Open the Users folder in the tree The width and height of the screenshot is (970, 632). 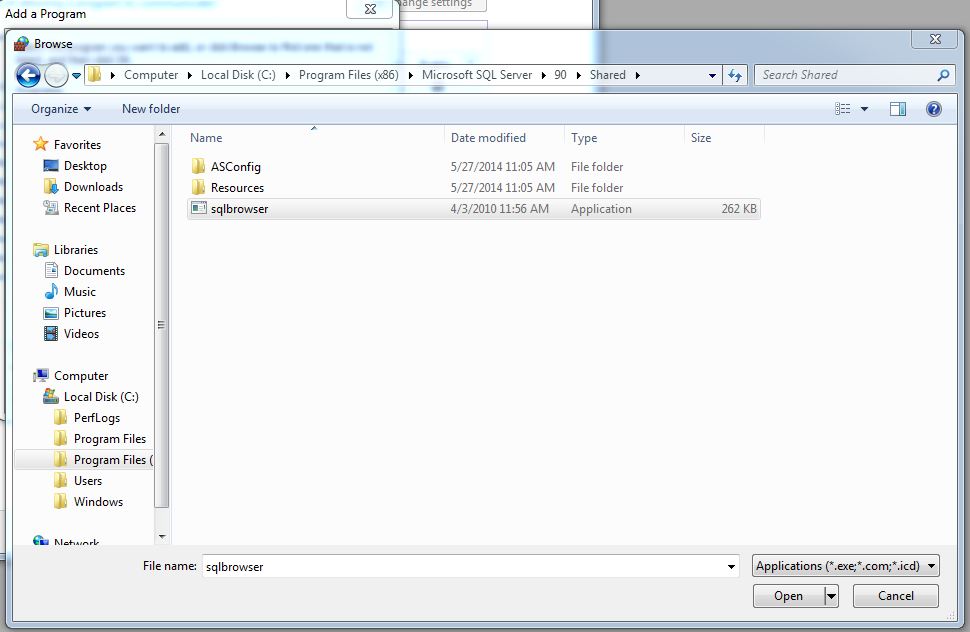click(87, 481)
